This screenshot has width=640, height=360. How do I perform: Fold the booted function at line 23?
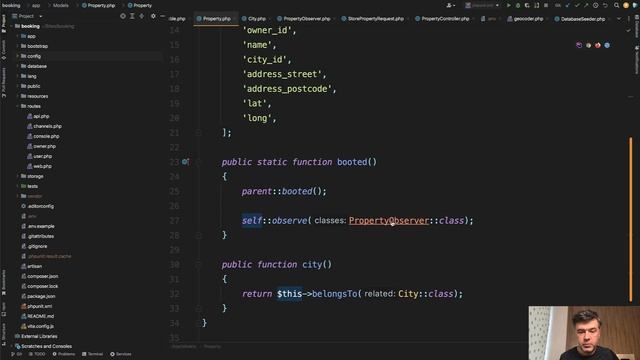(x=198, y=162)
